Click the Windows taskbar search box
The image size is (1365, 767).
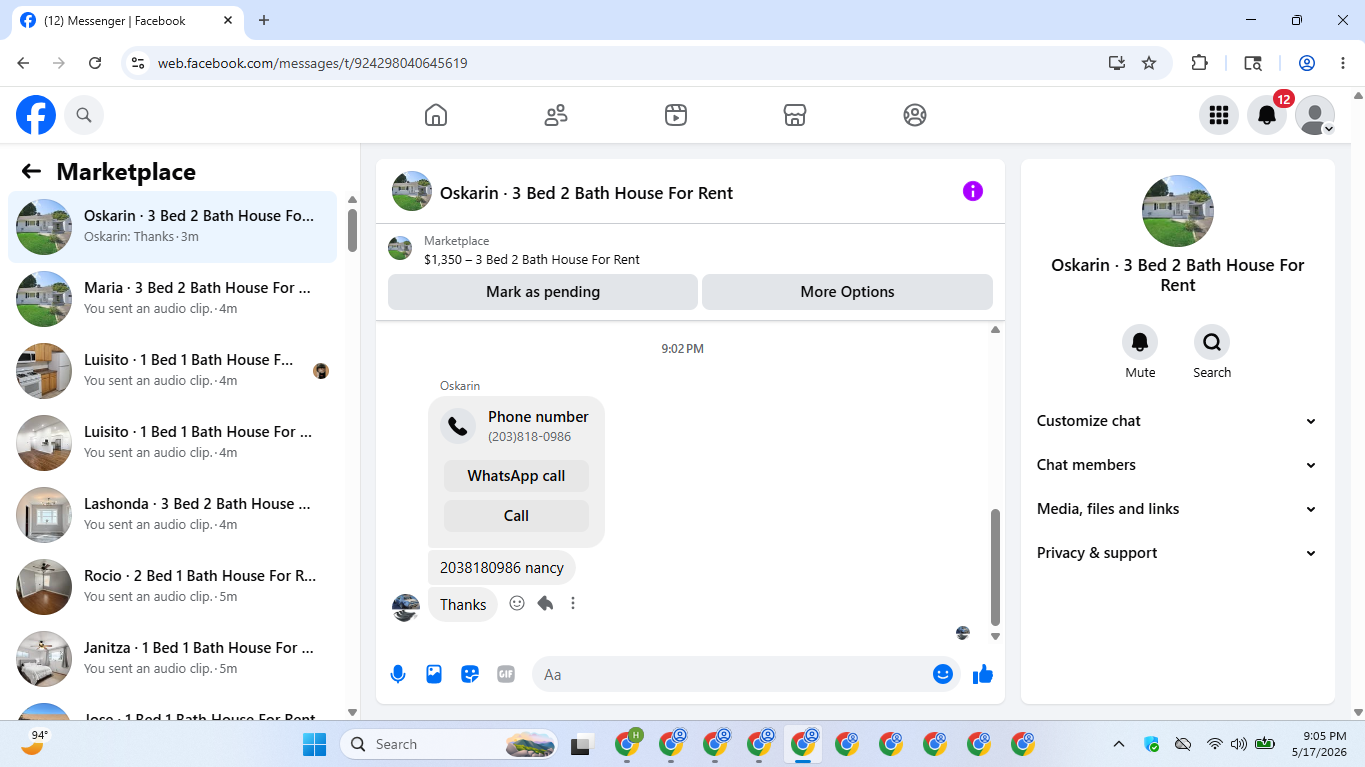tap(450, 744)
